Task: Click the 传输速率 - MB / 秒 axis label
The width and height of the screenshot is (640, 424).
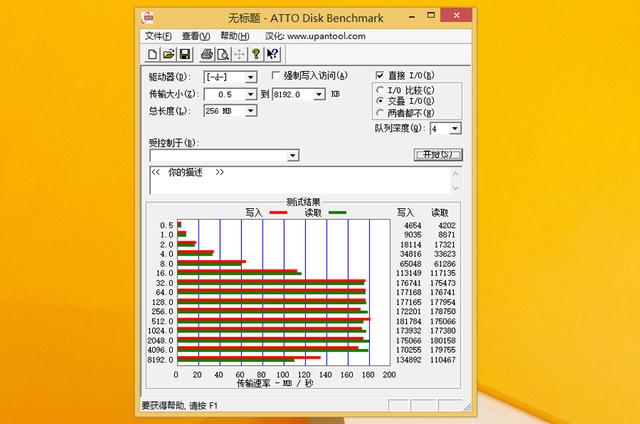Action: coord(275,384)
